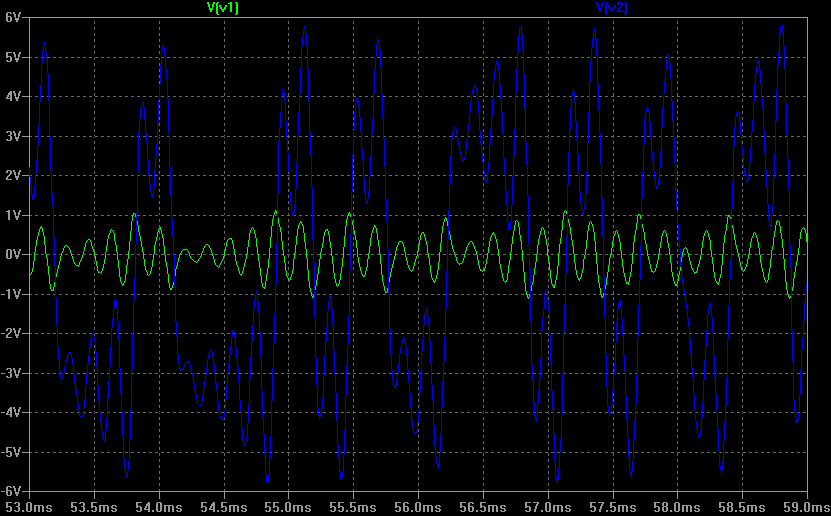This screenshot has height=516, width=831.
Task: Click the 56.5ms time axis label
Action: 483,508
